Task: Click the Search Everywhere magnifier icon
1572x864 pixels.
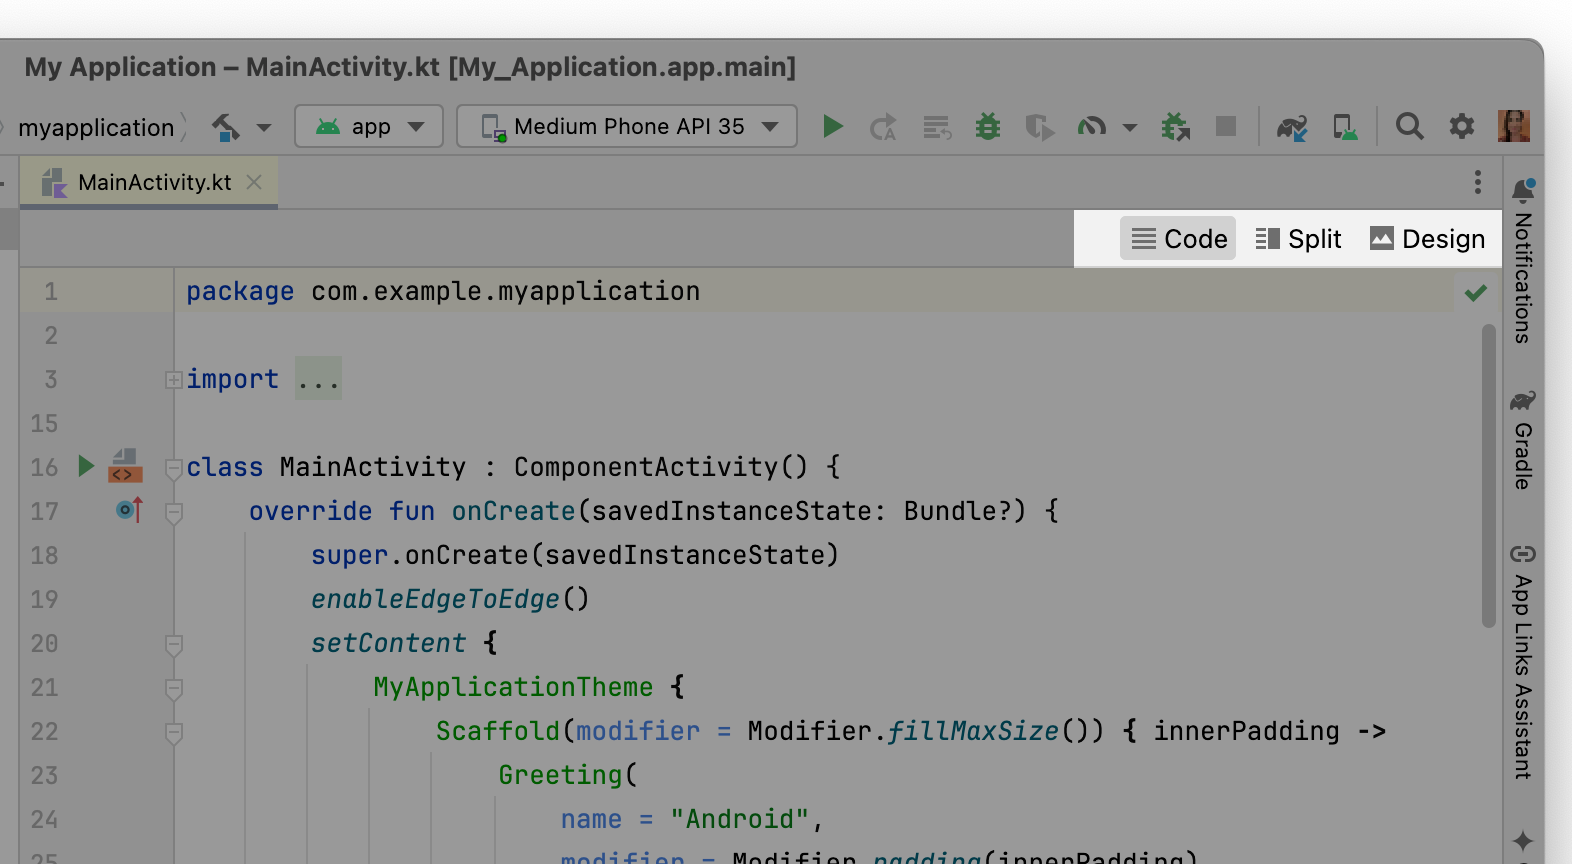Action: (x=1409, y=127)
